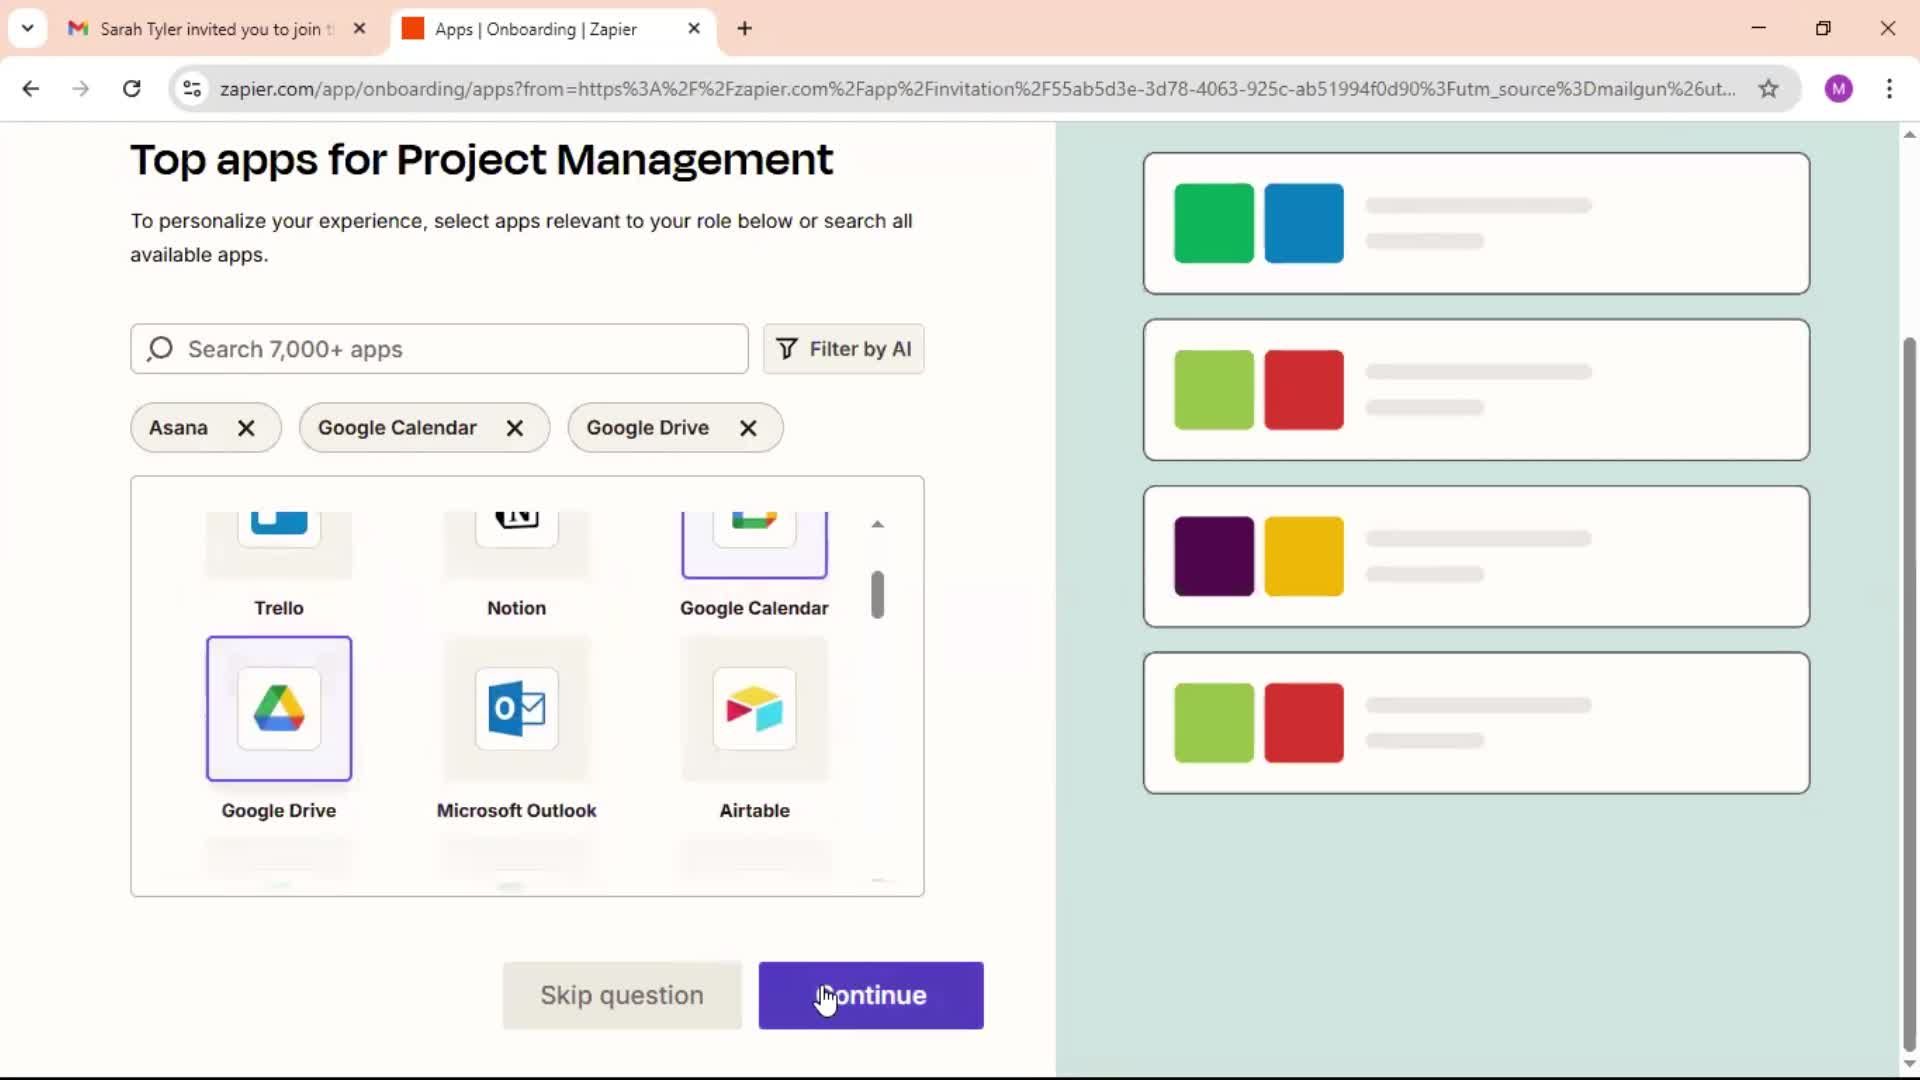The width and height of the screenshot is (1920, 1080).
Task: Remove the Google Calendar chip
Action: pyautogui.click(x=515, y=428)
